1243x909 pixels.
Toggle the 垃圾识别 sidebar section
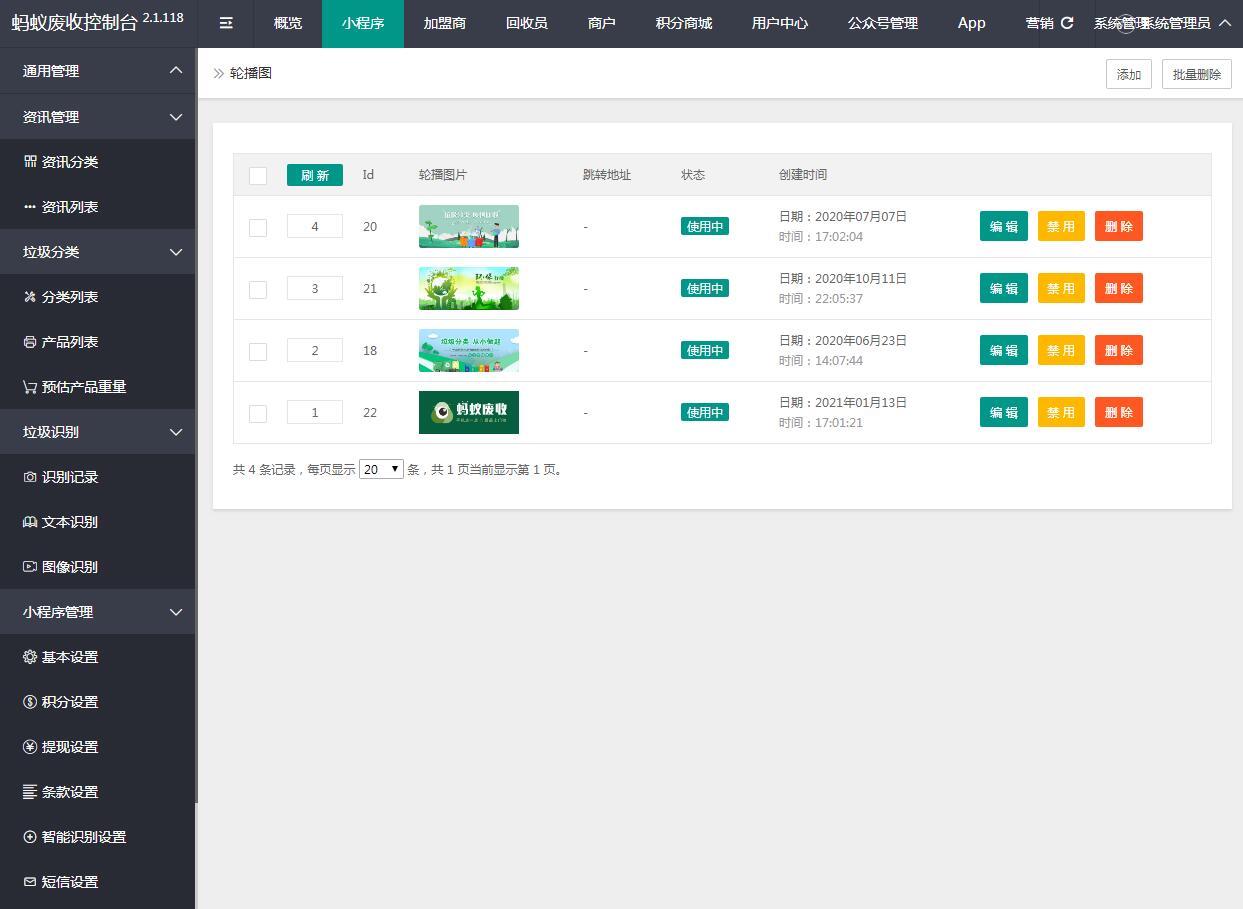[97, 431]
